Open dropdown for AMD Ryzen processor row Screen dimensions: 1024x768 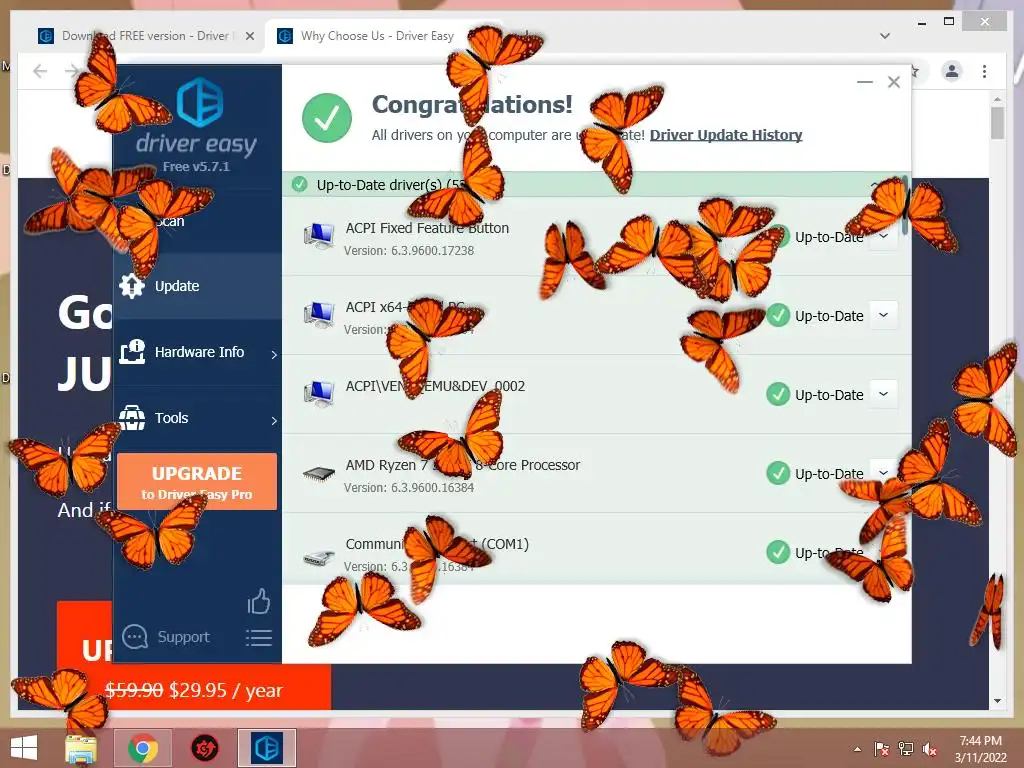pos(884,472)
